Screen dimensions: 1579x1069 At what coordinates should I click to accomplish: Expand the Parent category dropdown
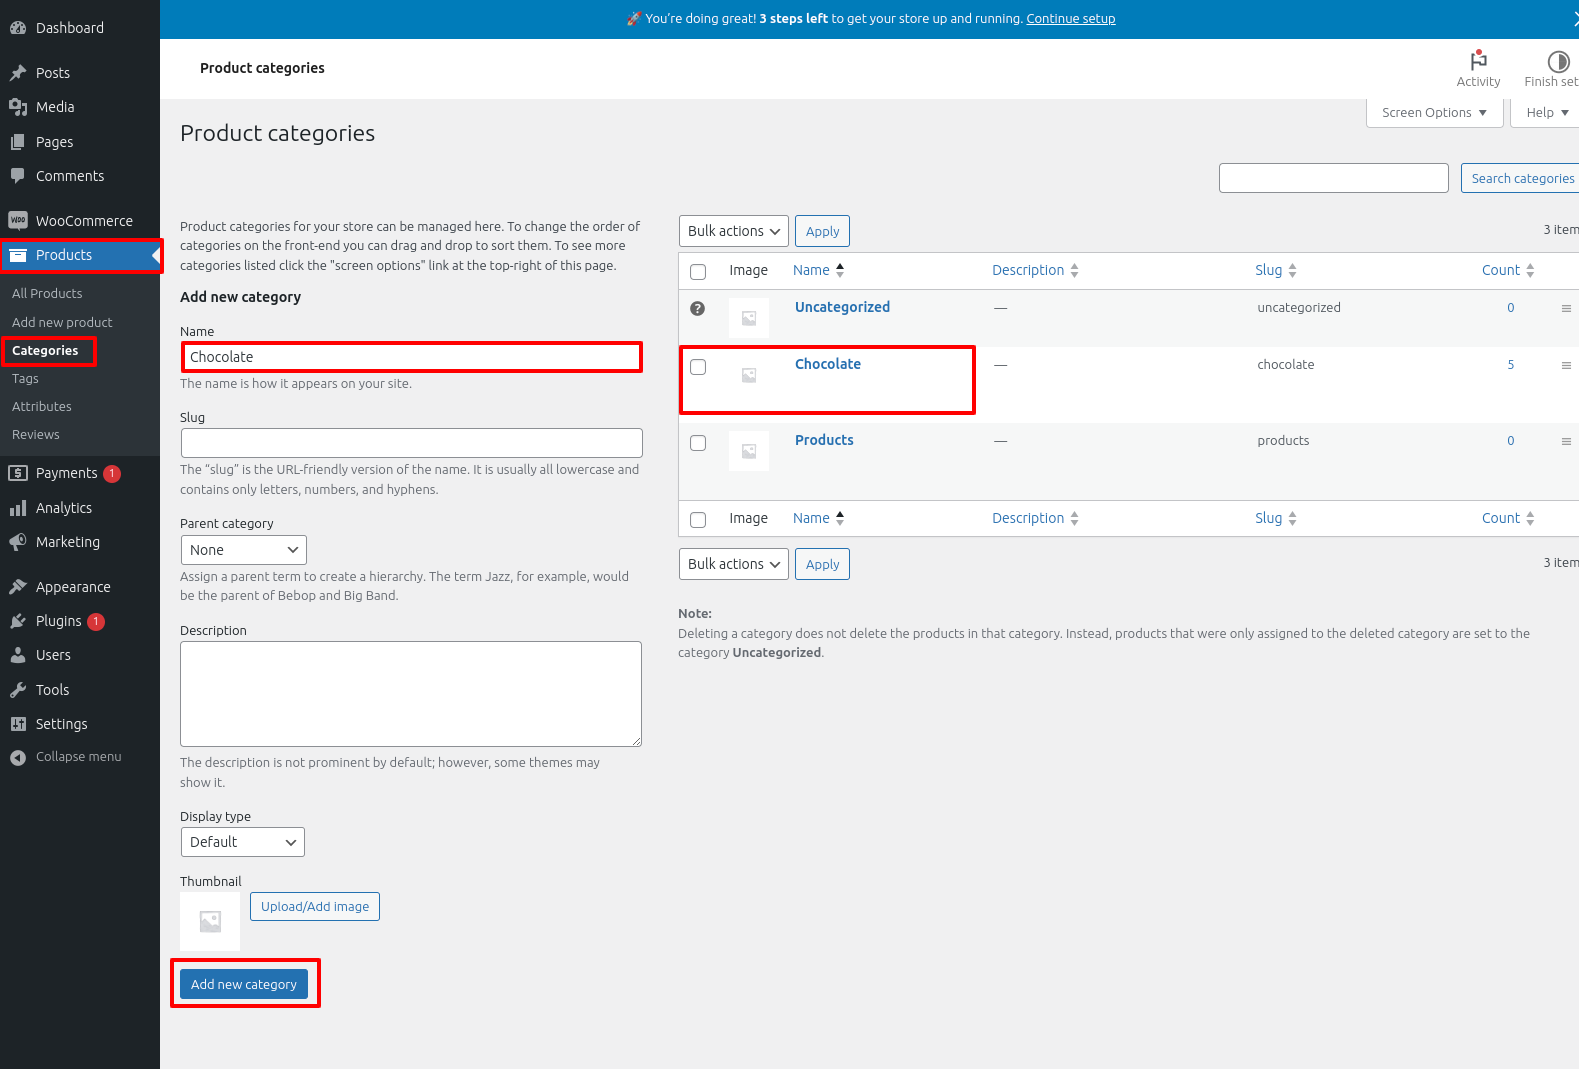243,550
